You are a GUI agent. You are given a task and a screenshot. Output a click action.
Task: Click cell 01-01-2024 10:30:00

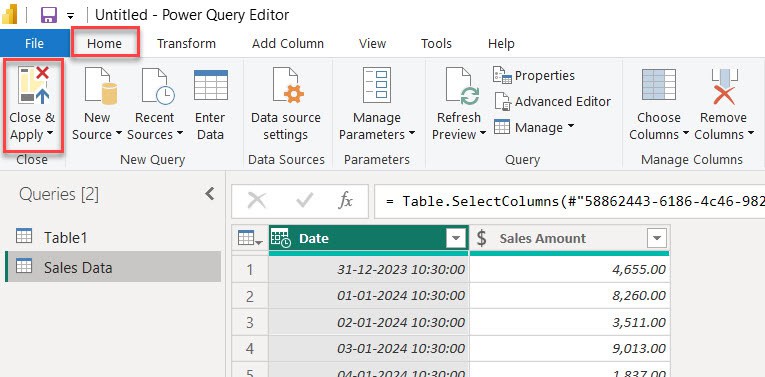pyautogui.click(x=369, y=296)
